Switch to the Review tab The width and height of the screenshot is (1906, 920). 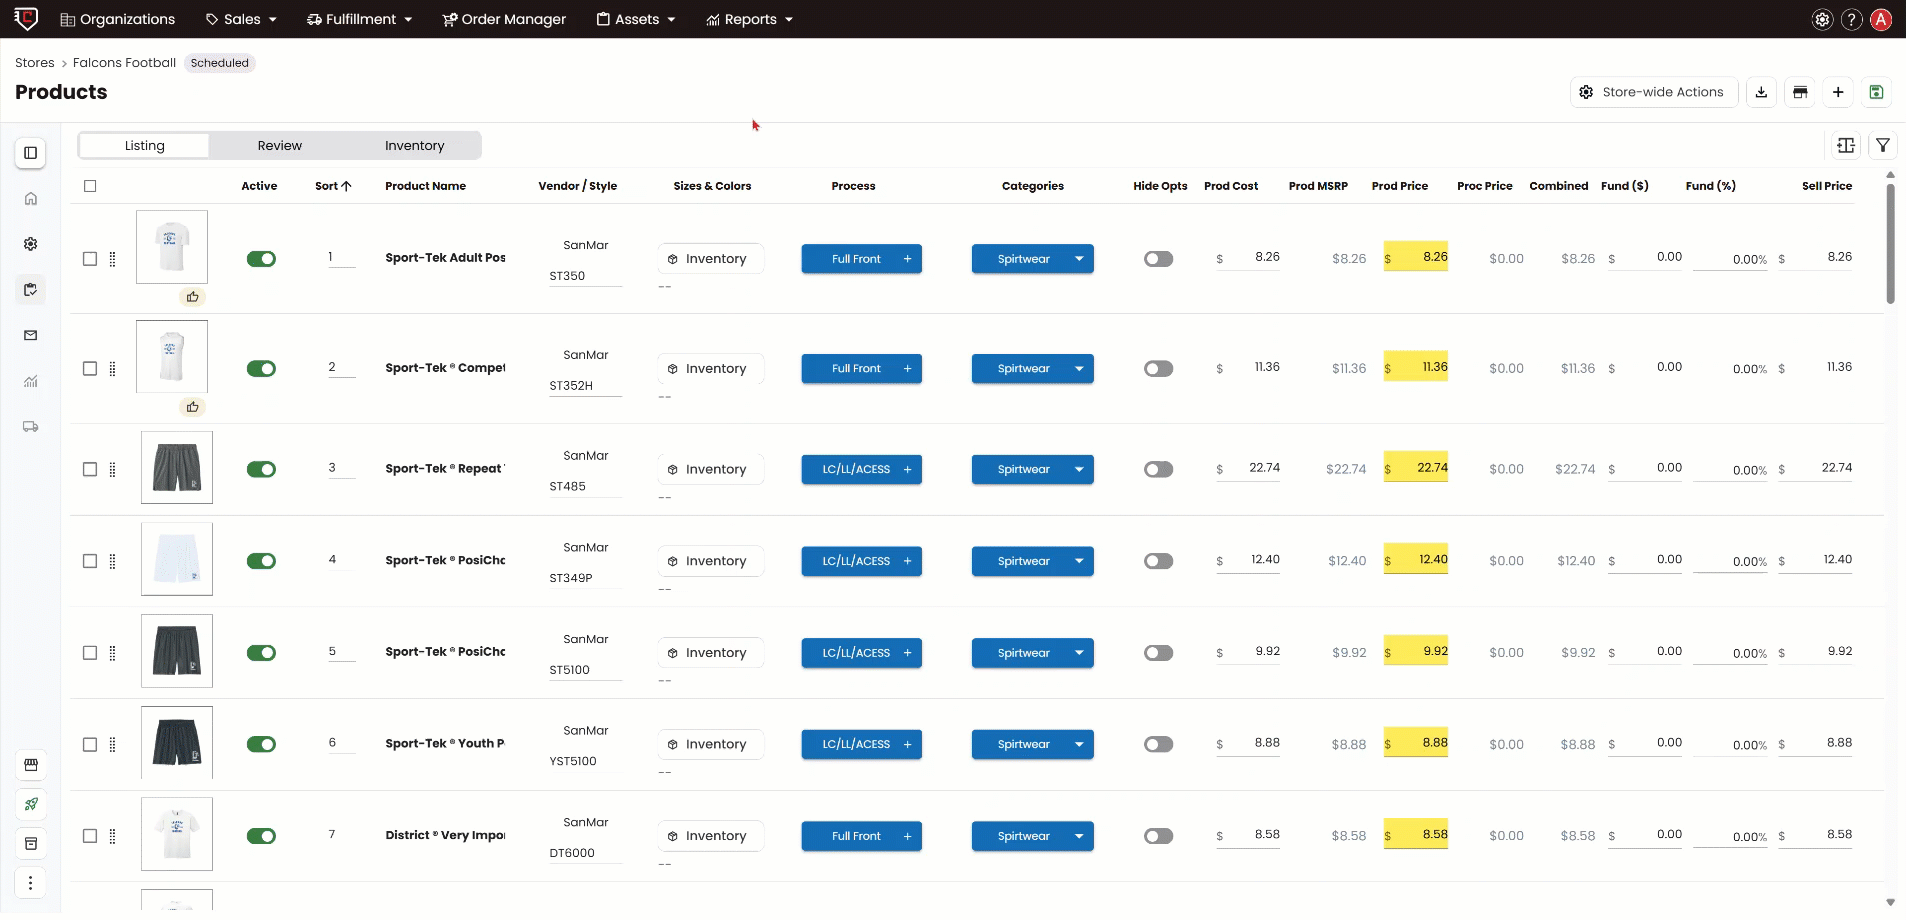click(279, 146)
